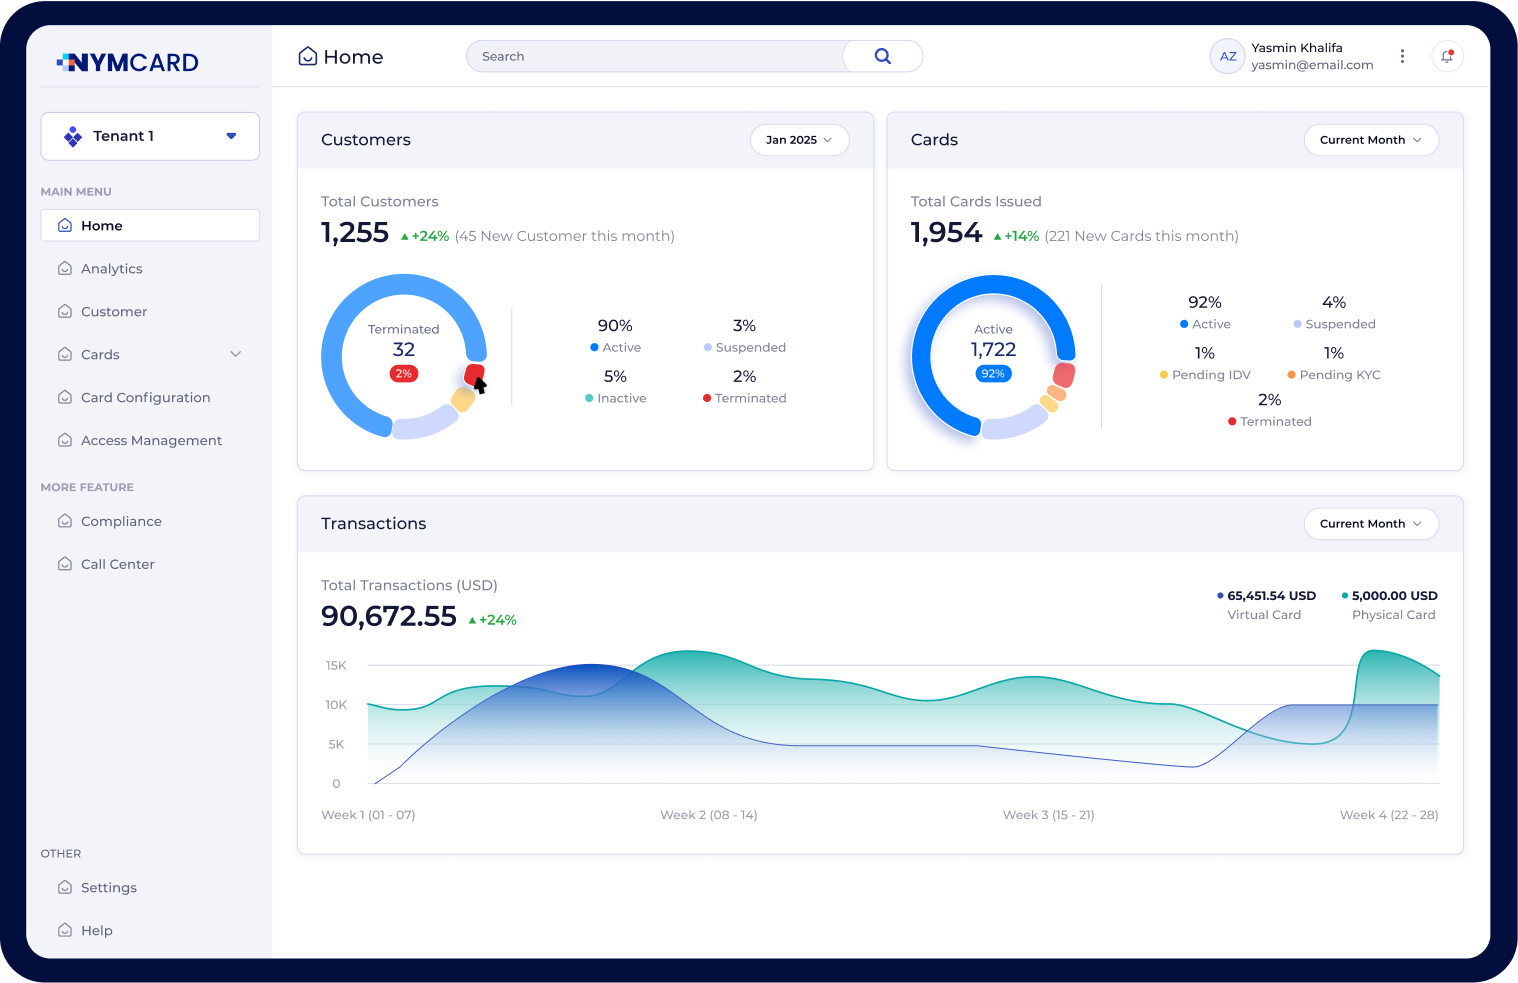Open the notification bell
This screenshot has width=1518, height=983.
click(1447, 56)
